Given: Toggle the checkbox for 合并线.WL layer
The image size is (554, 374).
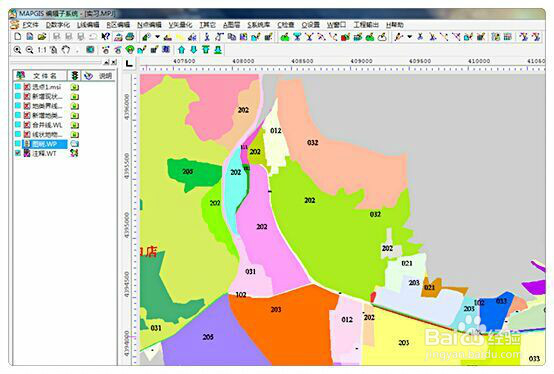Looking at the screenshot, I should tap(18, 124).
